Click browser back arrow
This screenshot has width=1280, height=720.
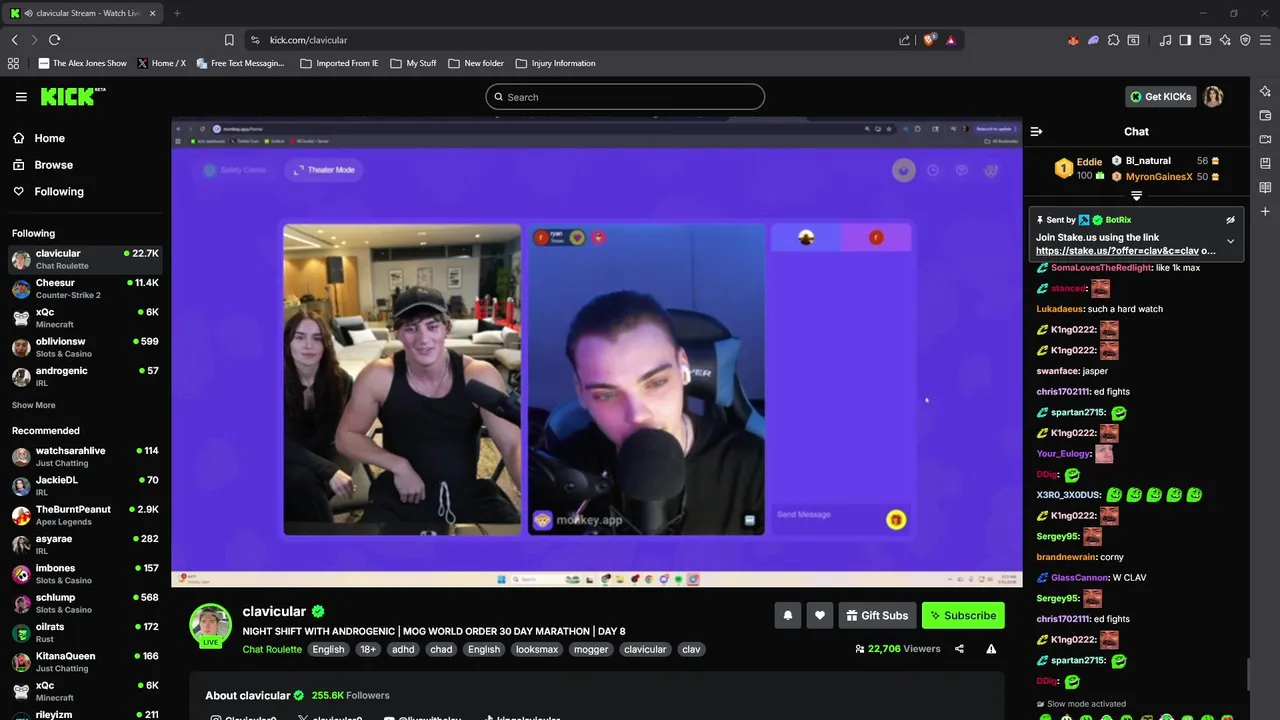pos(14,40)
